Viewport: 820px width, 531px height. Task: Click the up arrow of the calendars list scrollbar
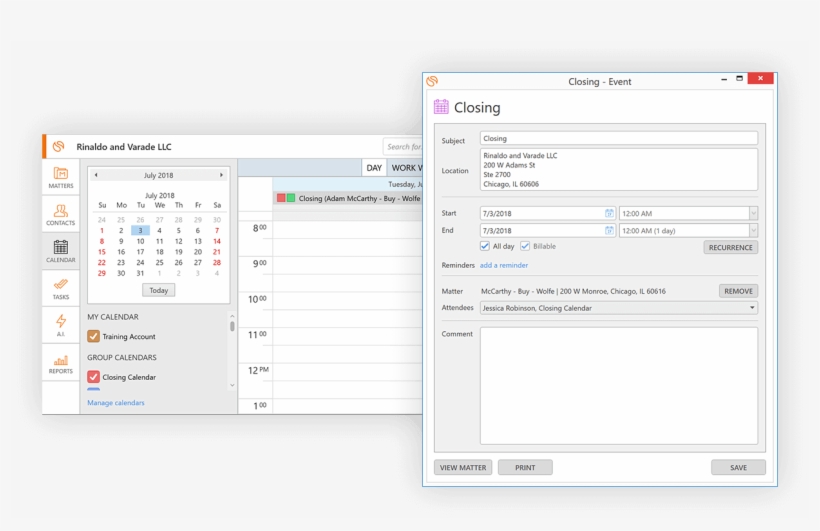point(232,317)
